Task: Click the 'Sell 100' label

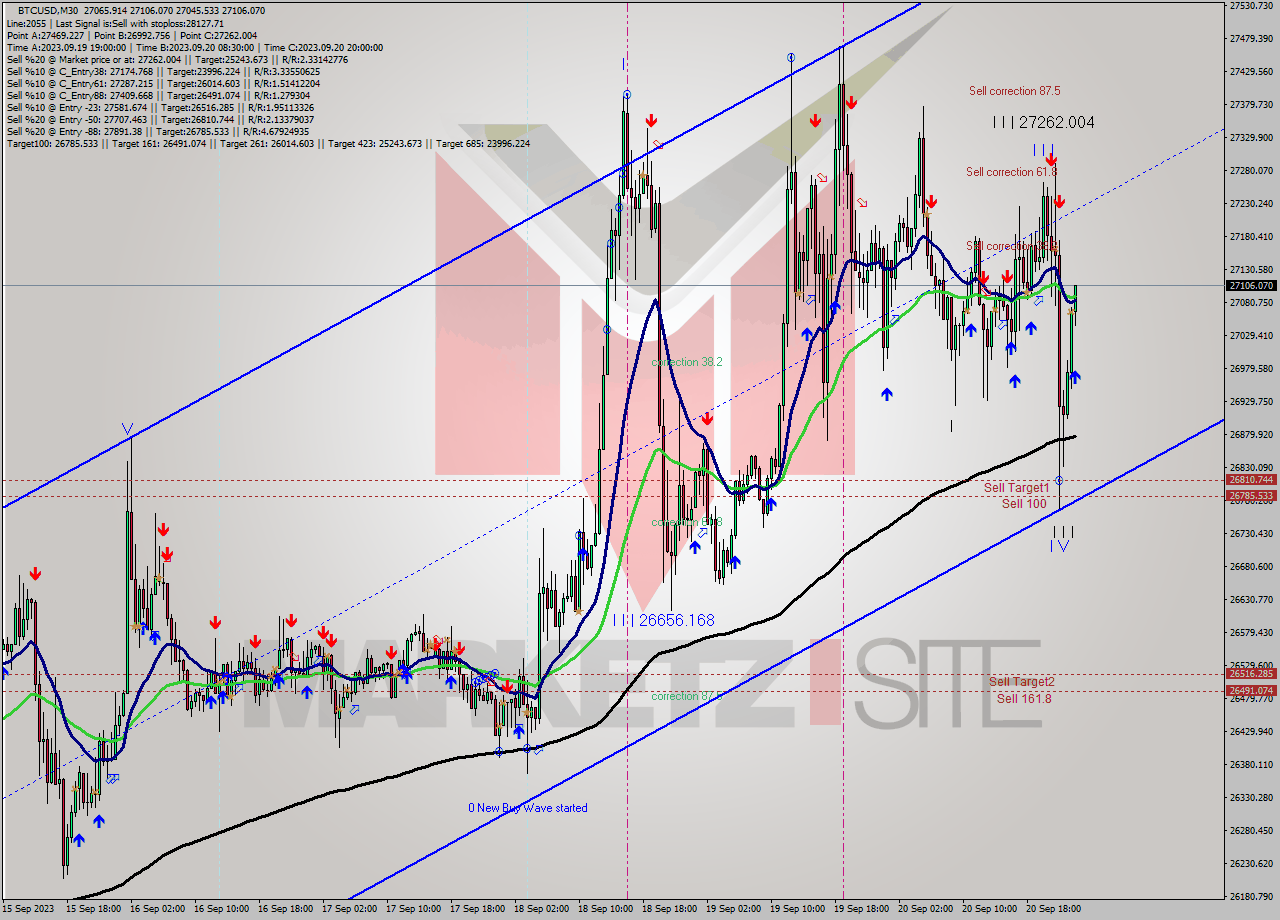Action: coord(1024,504)
